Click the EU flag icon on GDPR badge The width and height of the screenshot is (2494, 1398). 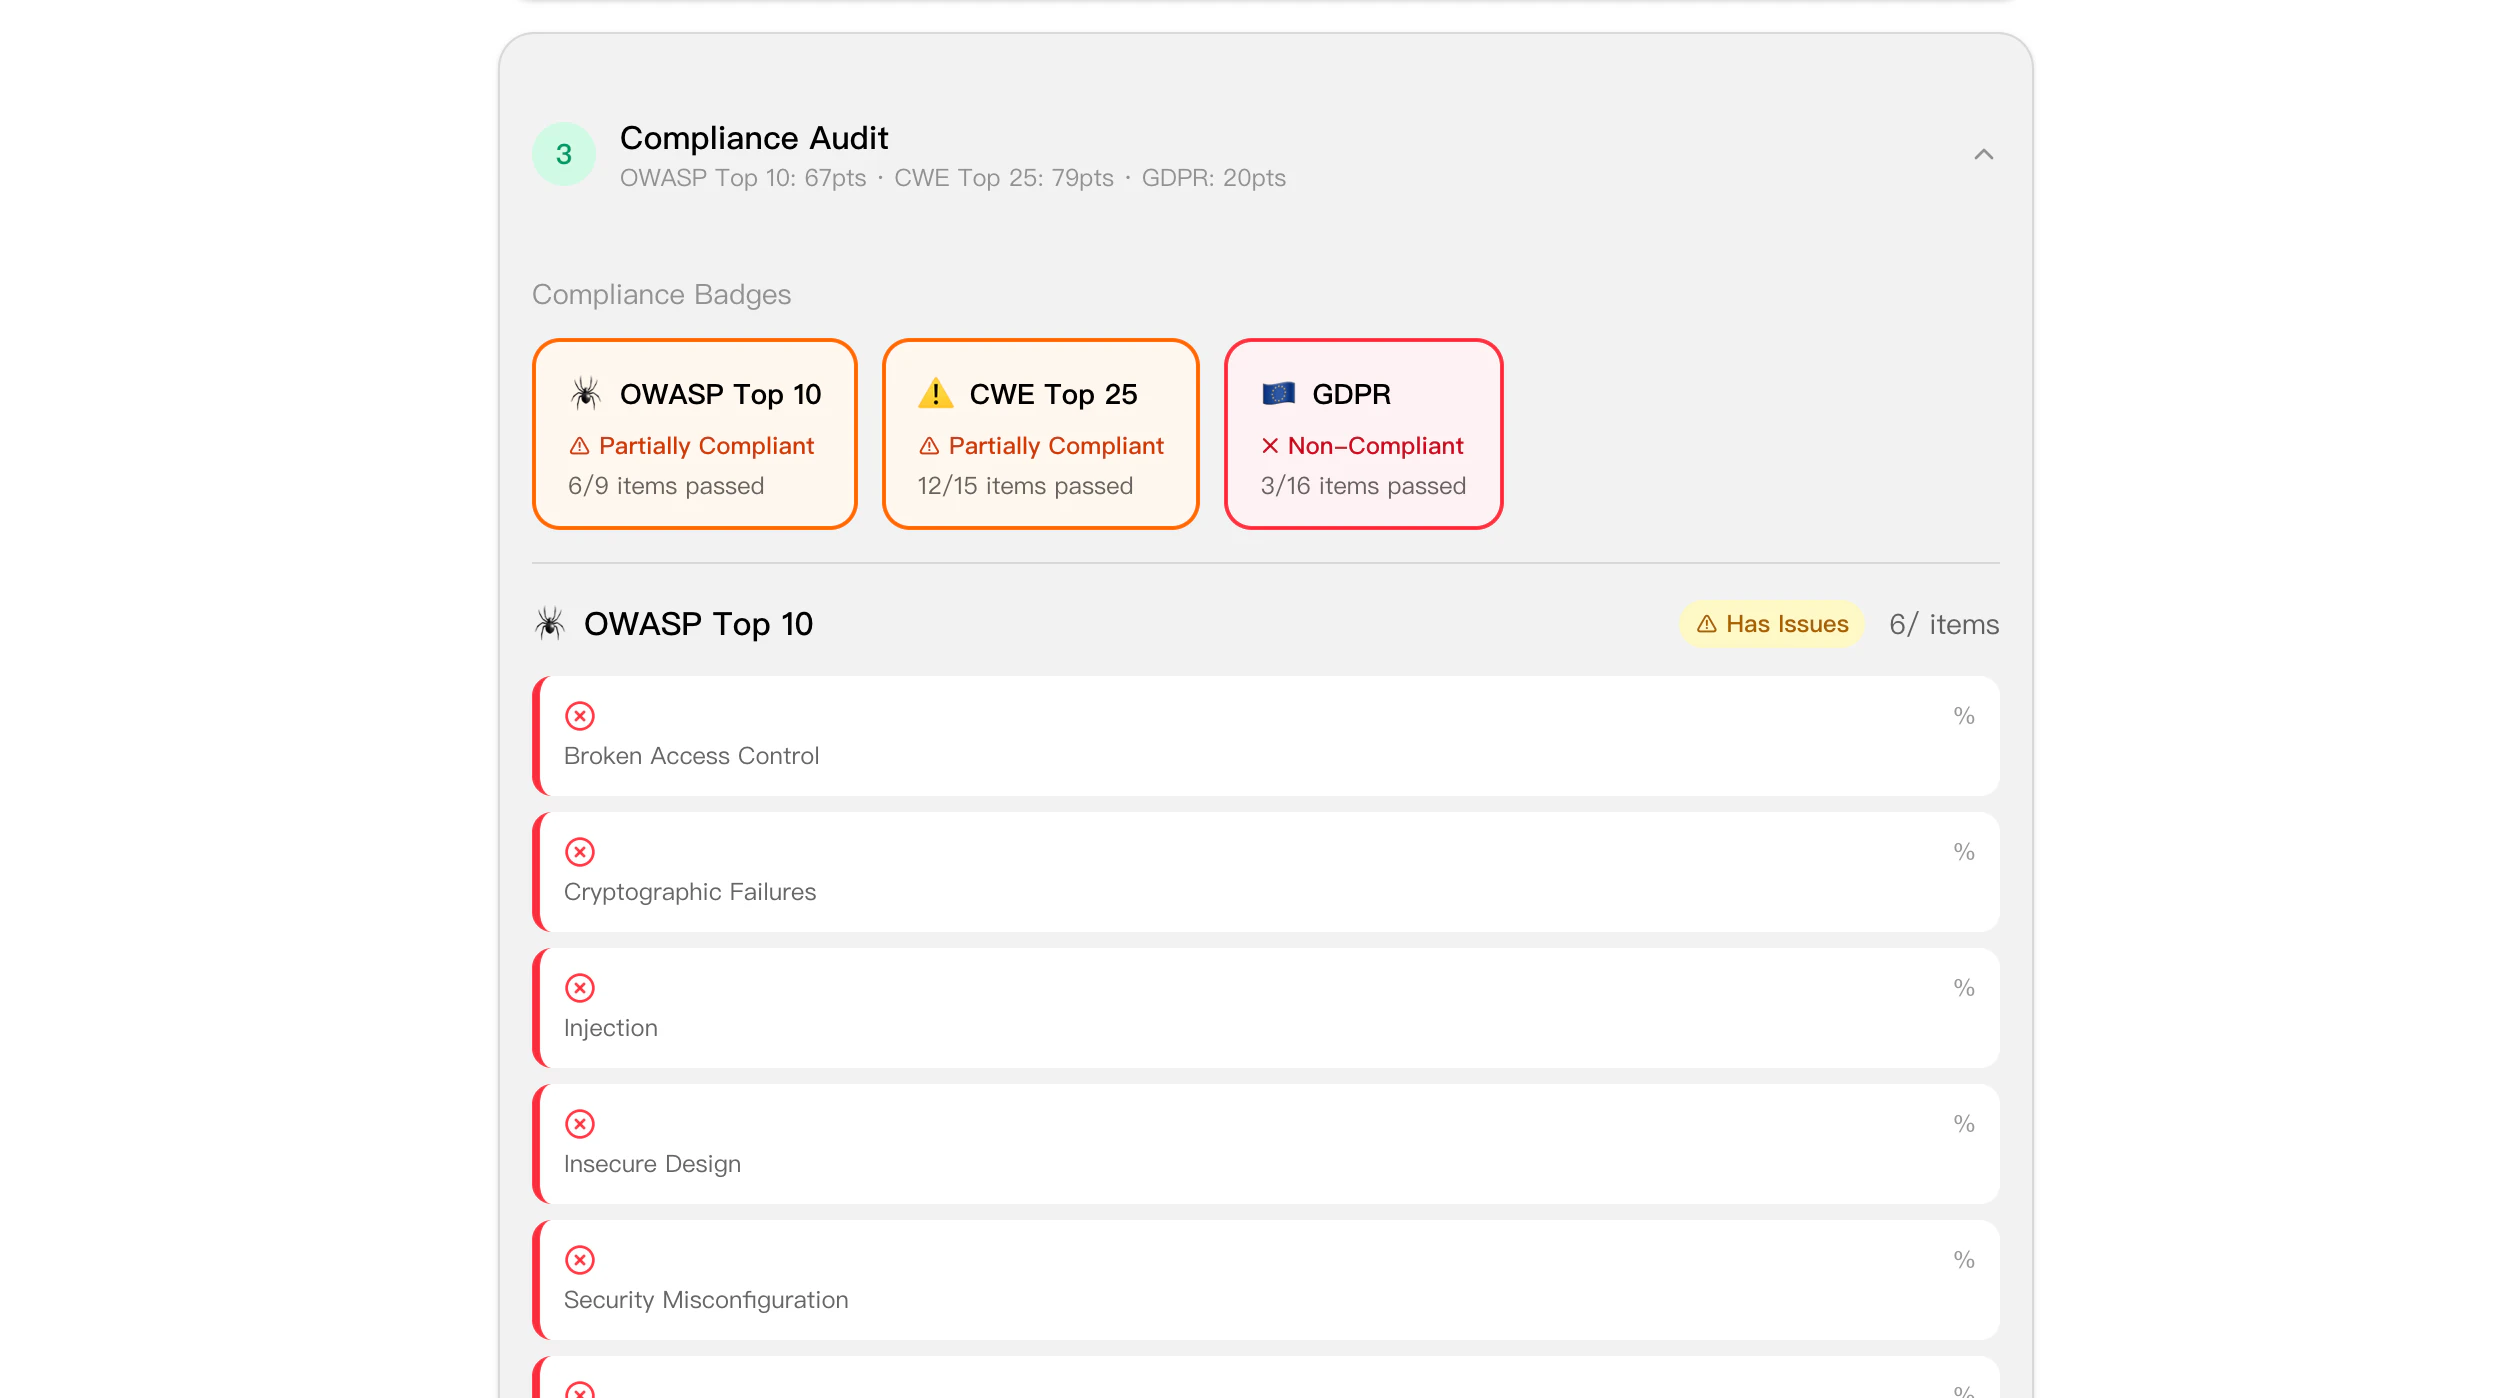(1278, 394)
